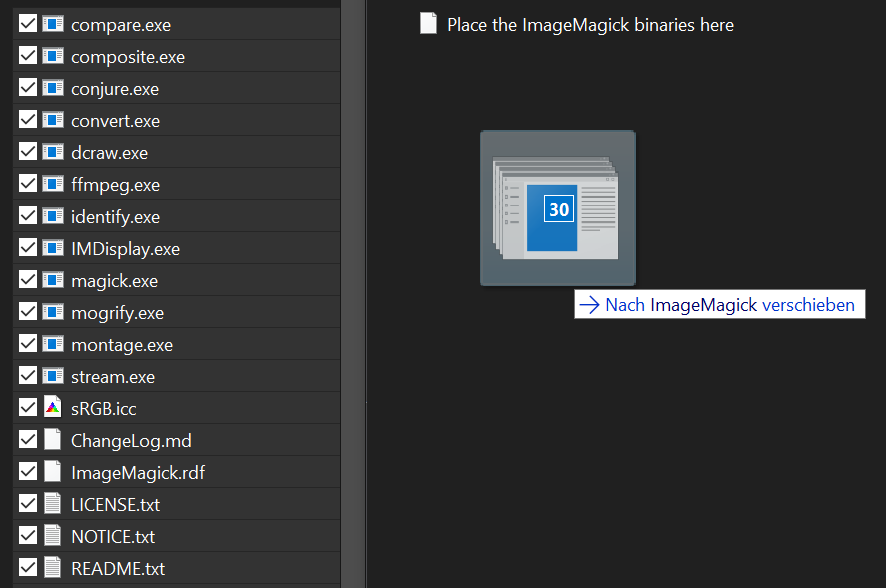Uncheck the stream.exe checkbox

28,376
